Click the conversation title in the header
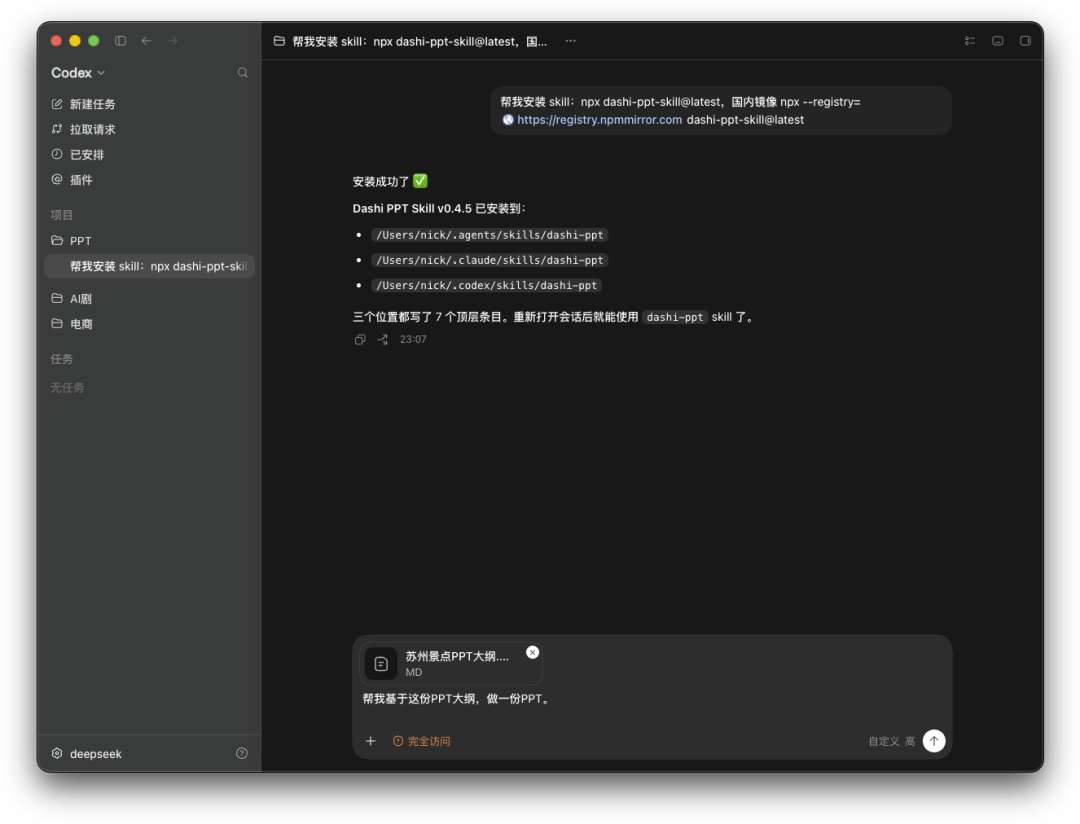Viewport: 1080px width, 824px height. [419, 41]
